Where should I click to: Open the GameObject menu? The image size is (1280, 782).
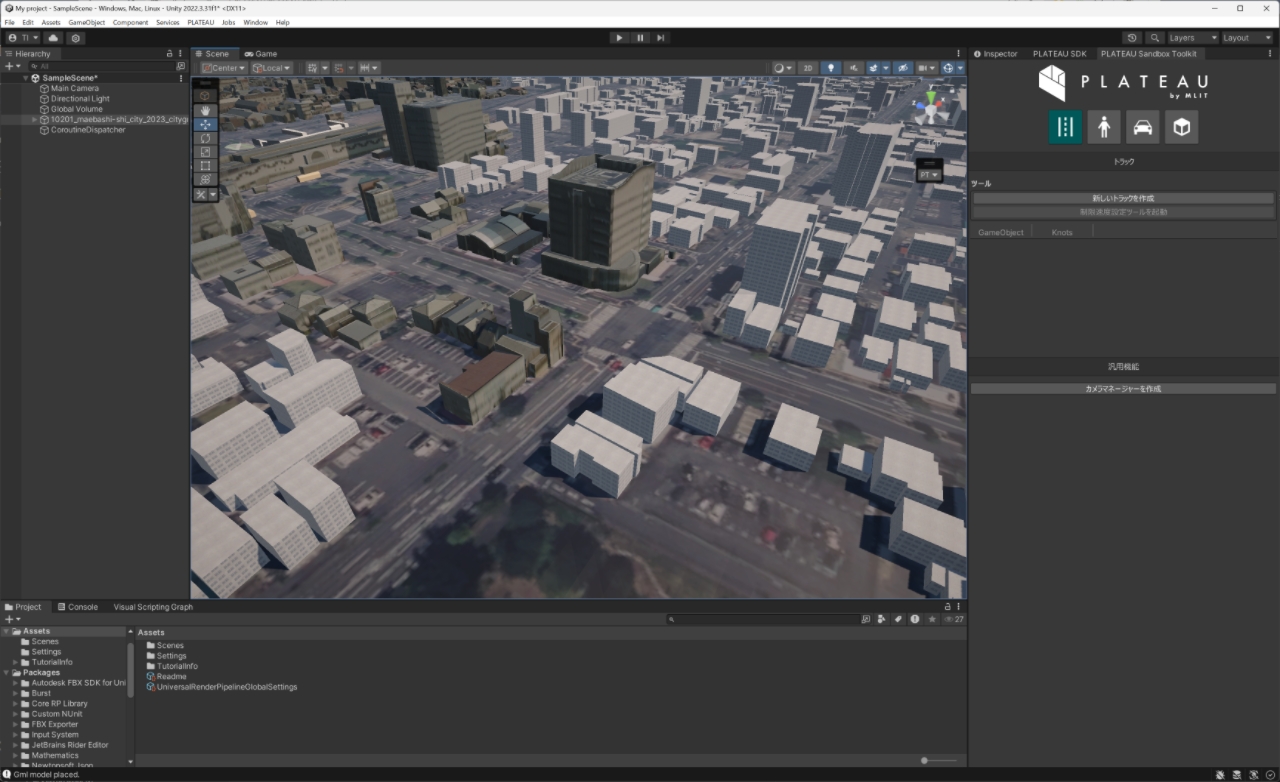coord(86,22)
